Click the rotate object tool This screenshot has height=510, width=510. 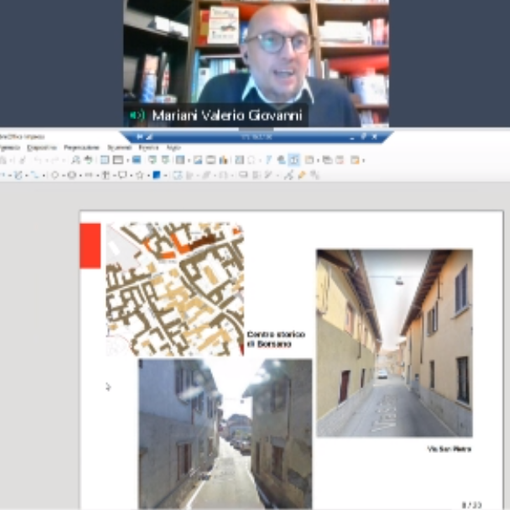coord(178,175)
